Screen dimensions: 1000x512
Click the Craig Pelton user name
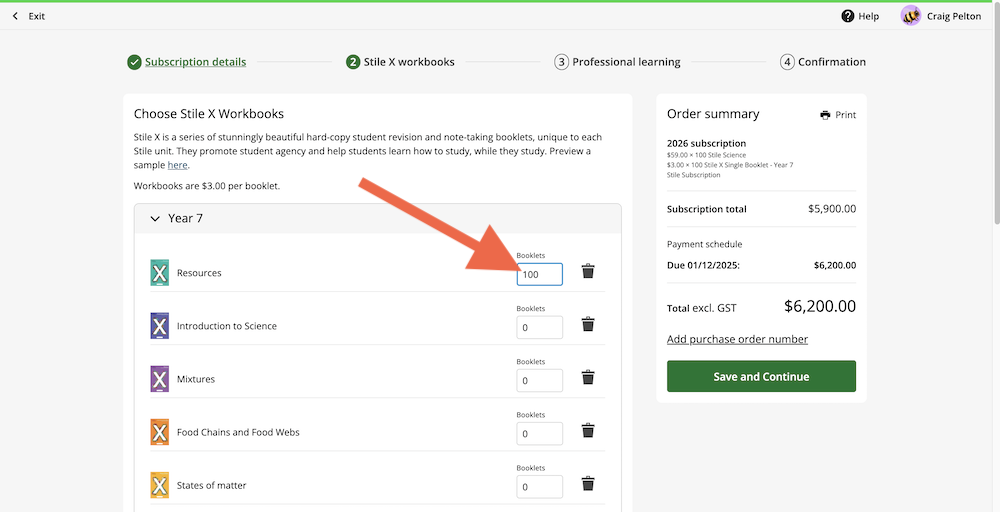coord(953,16)
